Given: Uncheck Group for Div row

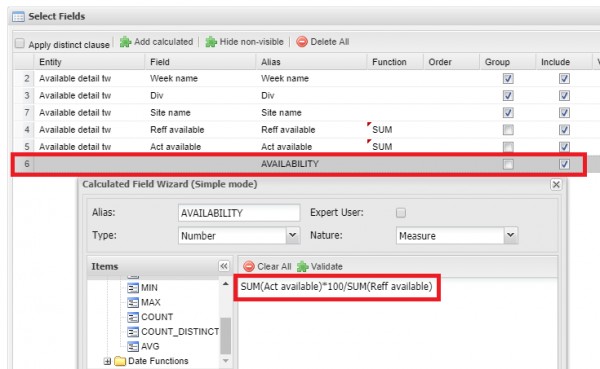Looking at the screenshot, I should [x=508, y=95].
